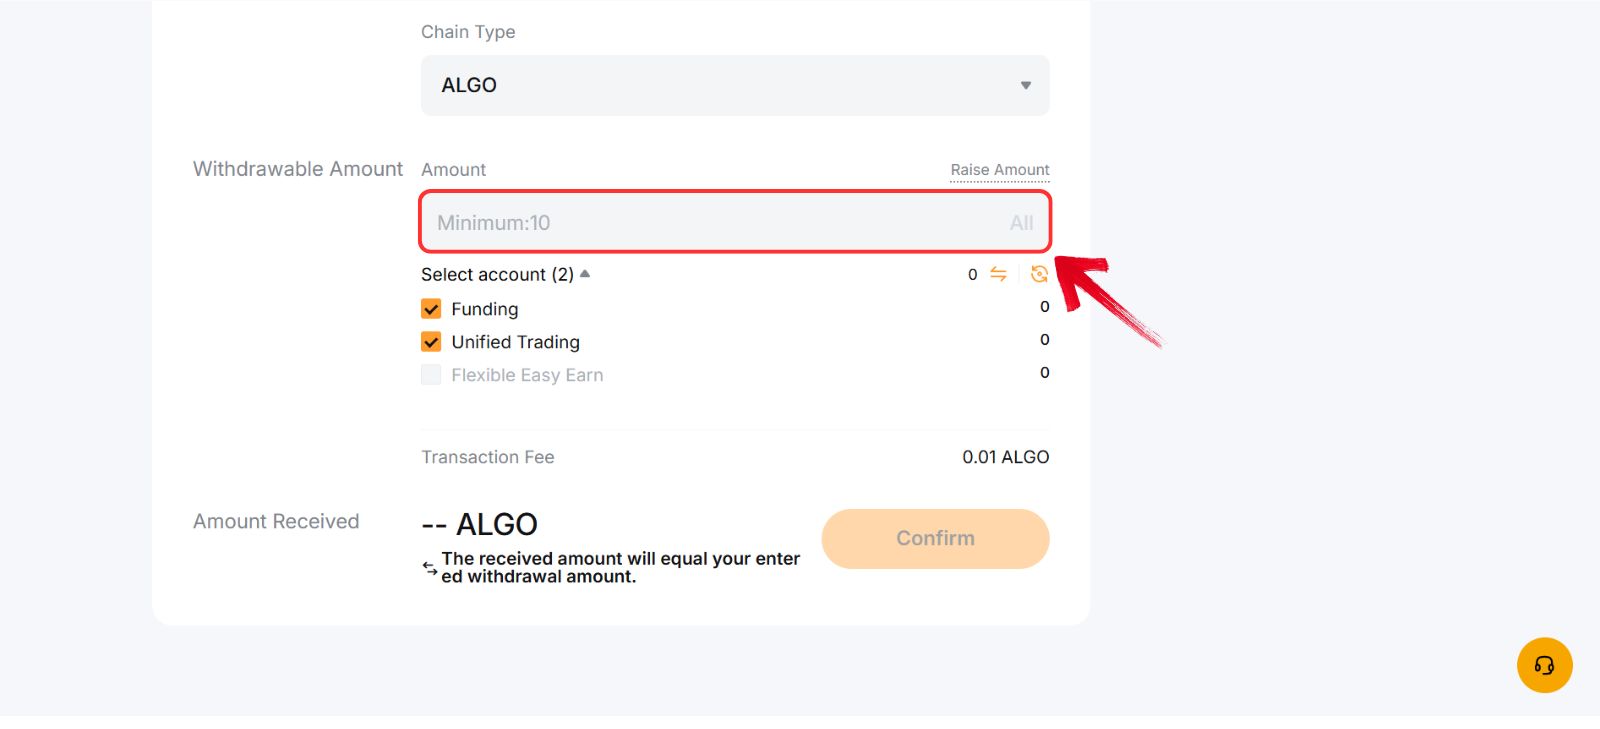The image size is (1600, 729).
Task: Open the customer support headset icon
Action: (x=1544, y=664)
